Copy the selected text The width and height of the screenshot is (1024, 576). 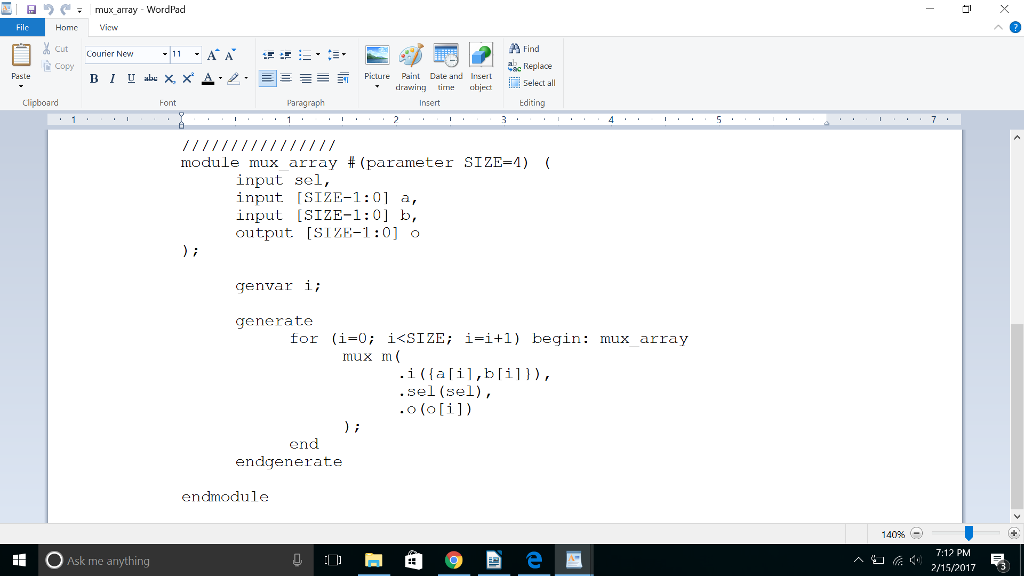click(x=57, y=65)
